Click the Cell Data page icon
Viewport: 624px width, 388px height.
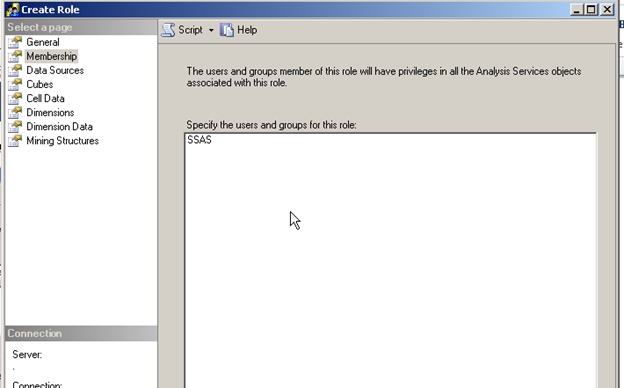[15, 98]
